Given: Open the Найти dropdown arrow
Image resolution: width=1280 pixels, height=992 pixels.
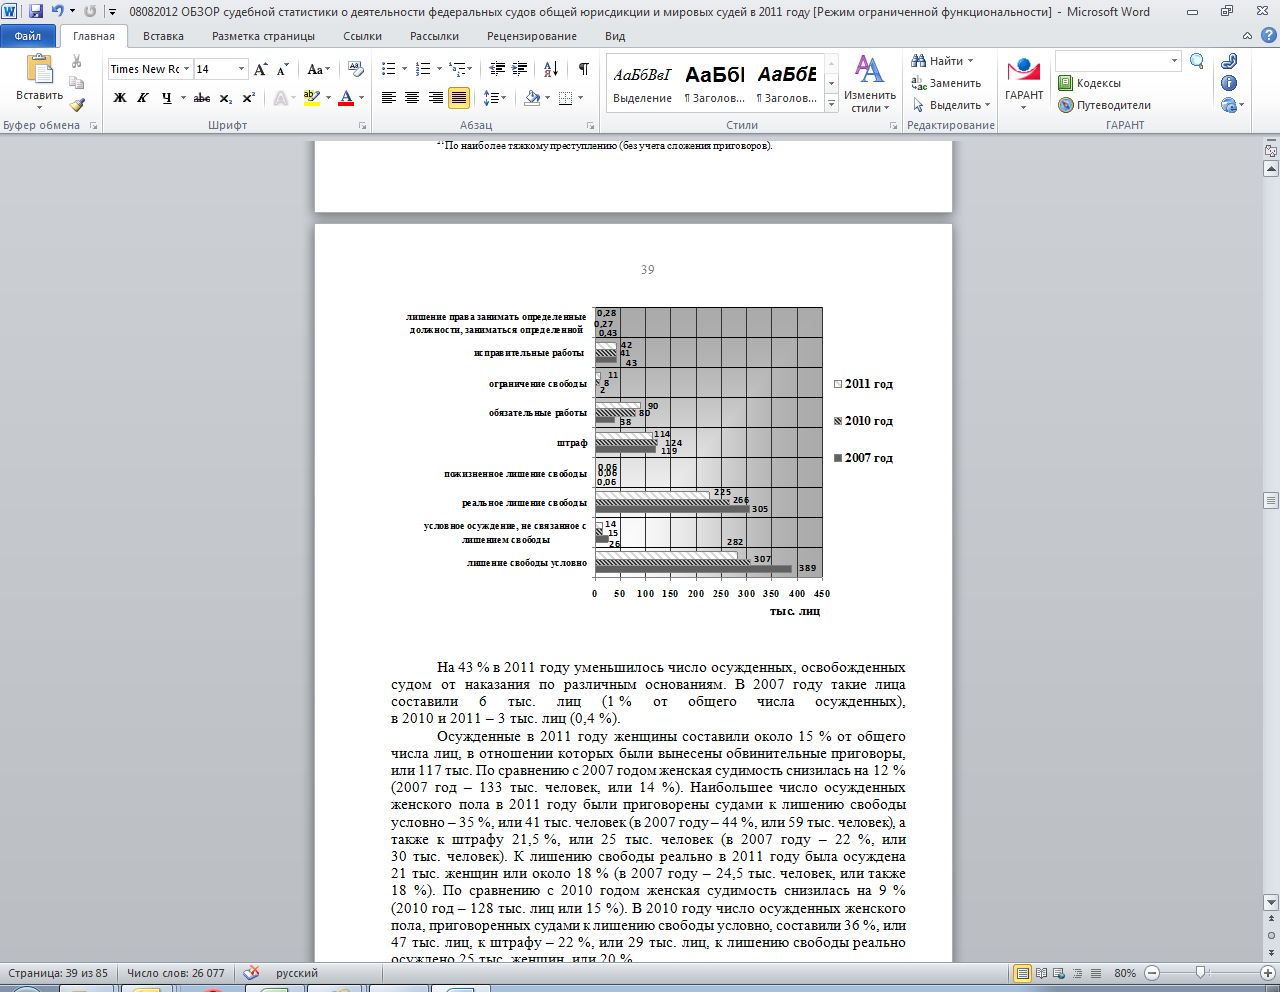Looking at the screenshot, I should (970, 61).
